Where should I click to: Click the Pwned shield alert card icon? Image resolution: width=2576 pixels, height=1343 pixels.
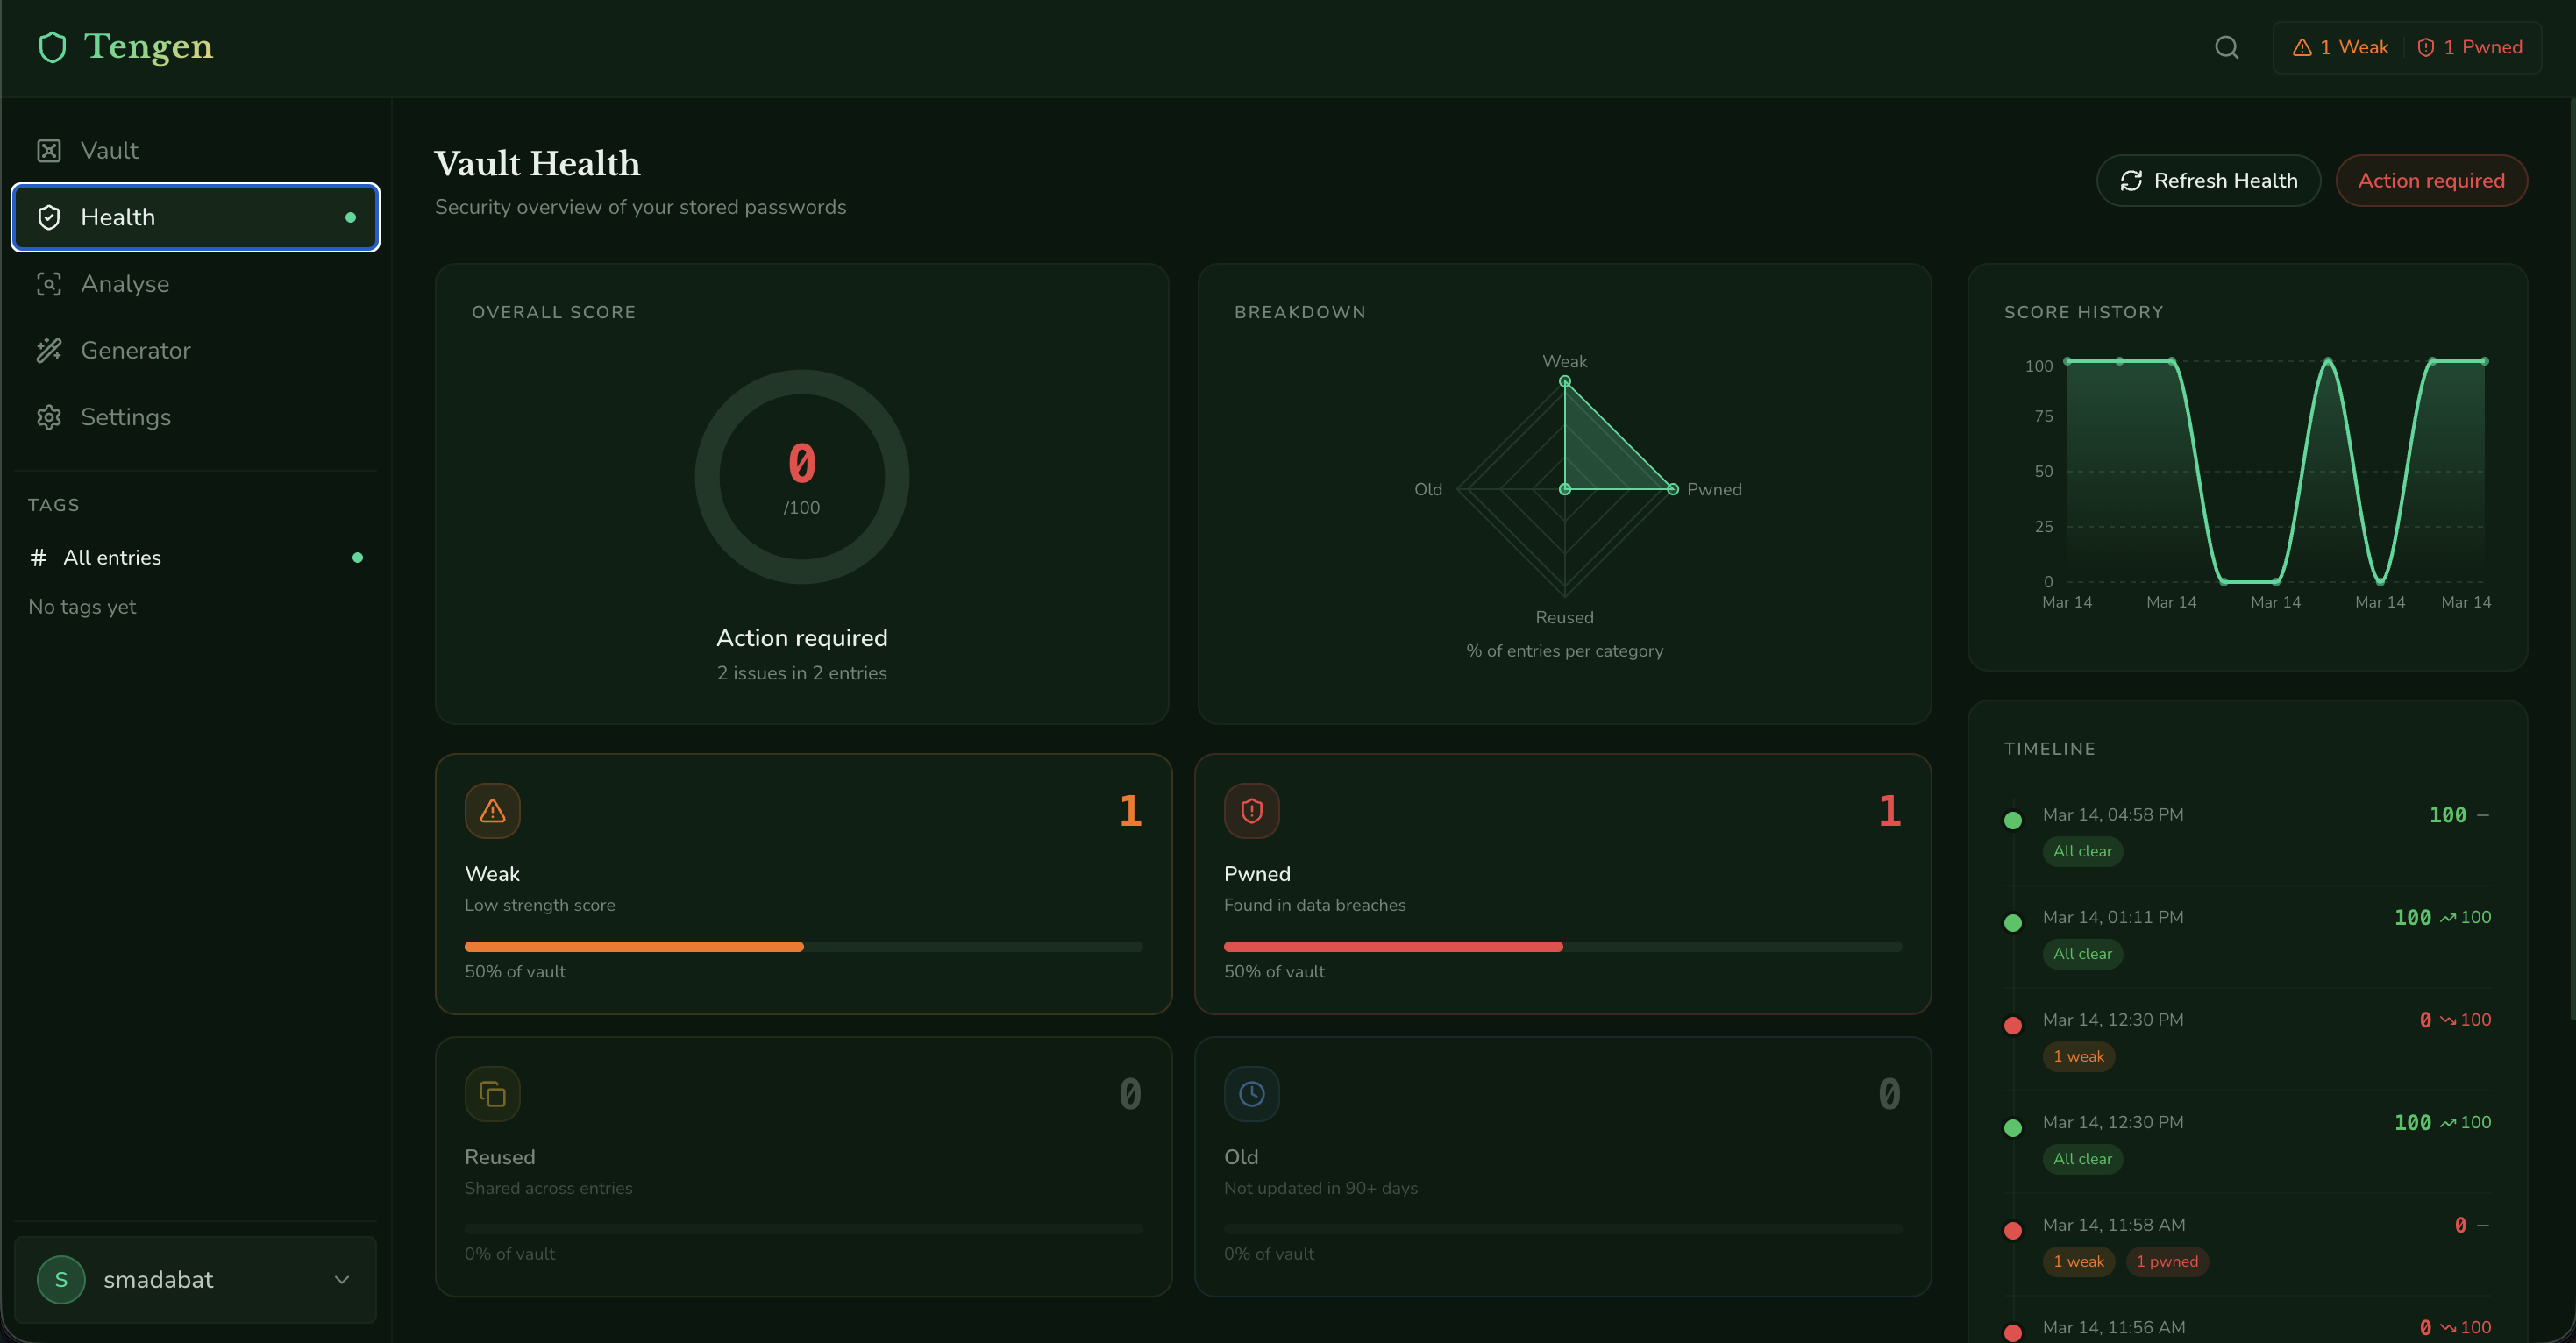tap(1251, 811)
